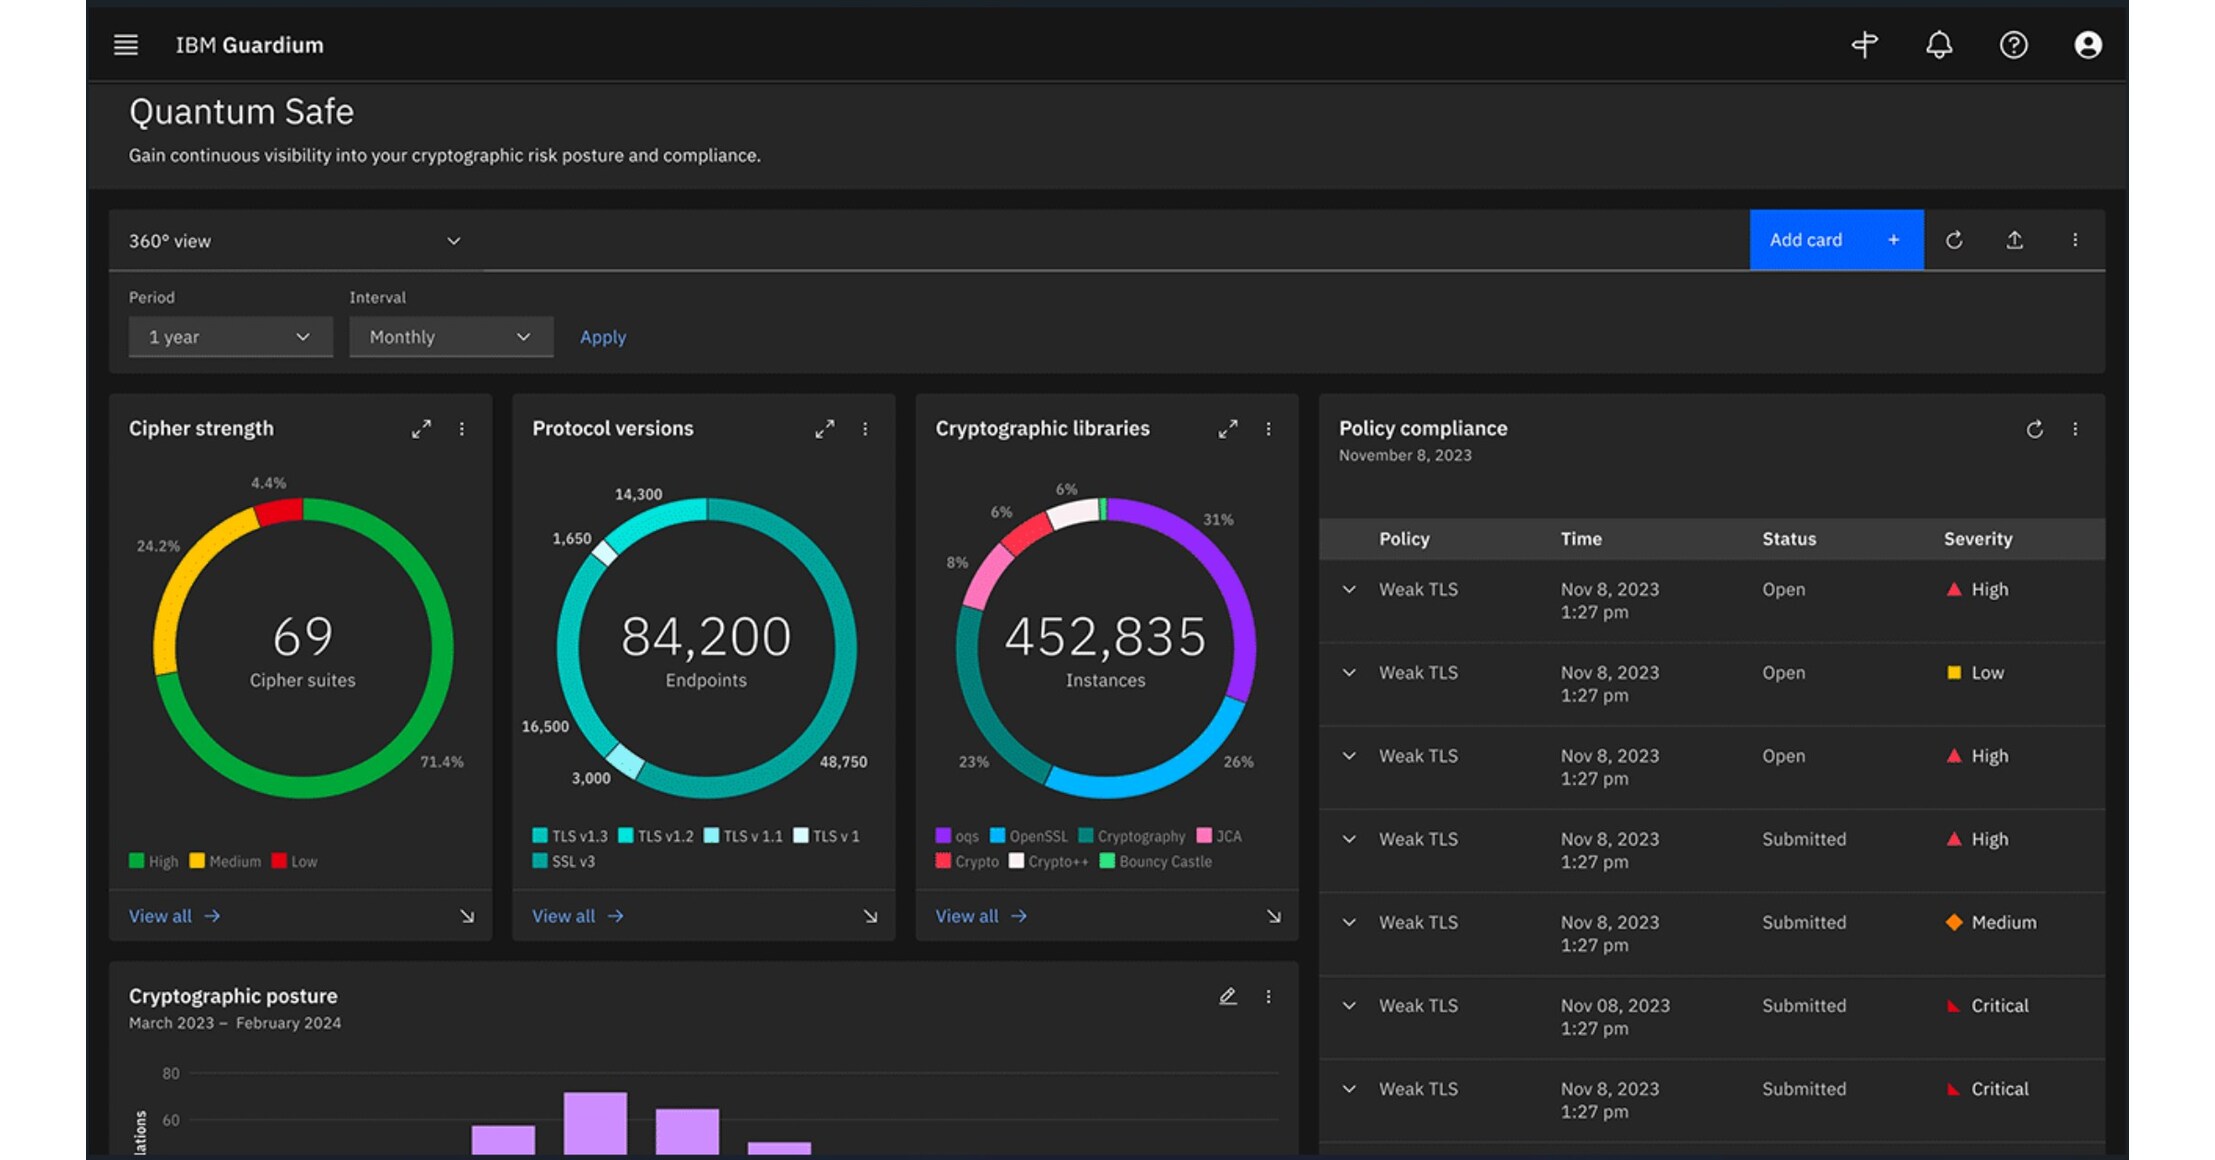Open the Protocol versions card overflow menu
The image size is (2215, 1160).
pos(865,429)
